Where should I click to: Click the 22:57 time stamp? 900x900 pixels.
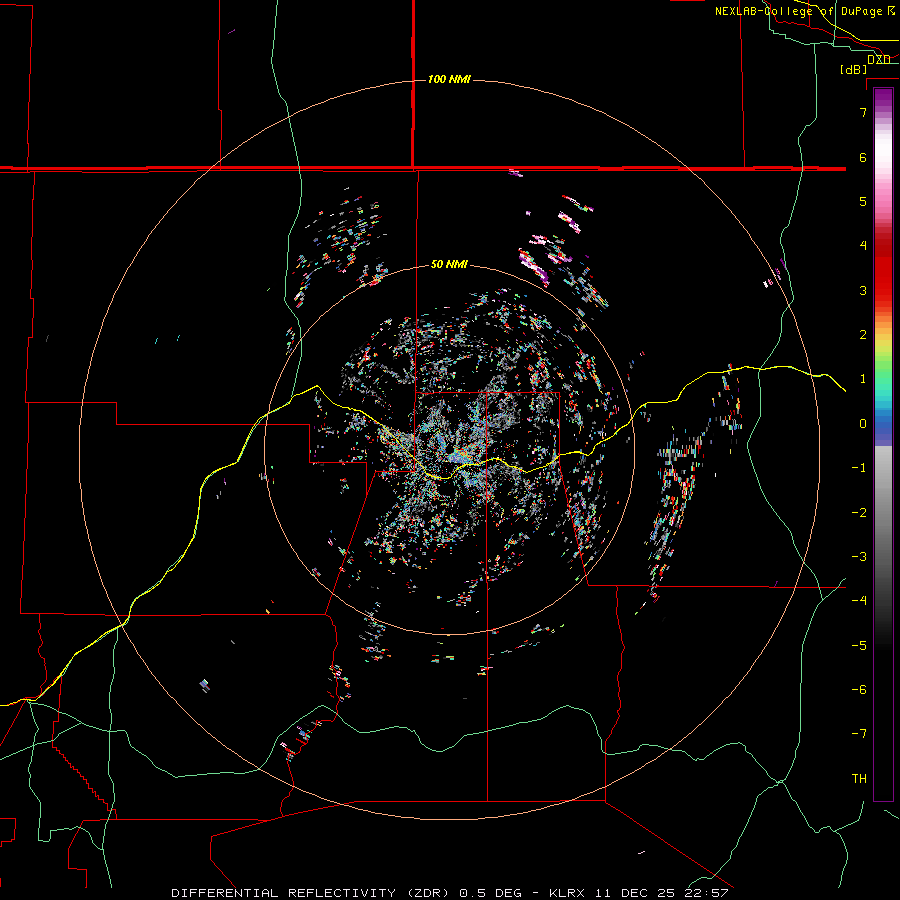(709, 893)
